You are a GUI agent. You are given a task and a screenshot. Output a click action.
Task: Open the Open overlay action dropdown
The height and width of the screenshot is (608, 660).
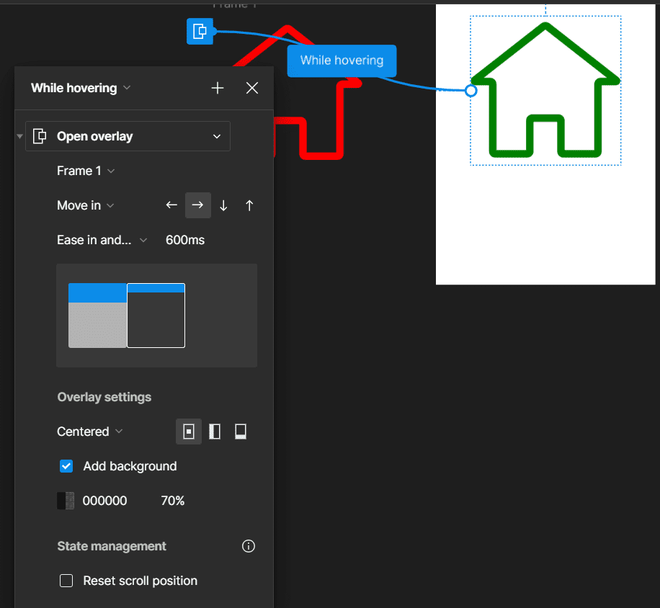[x=128, y=136]
